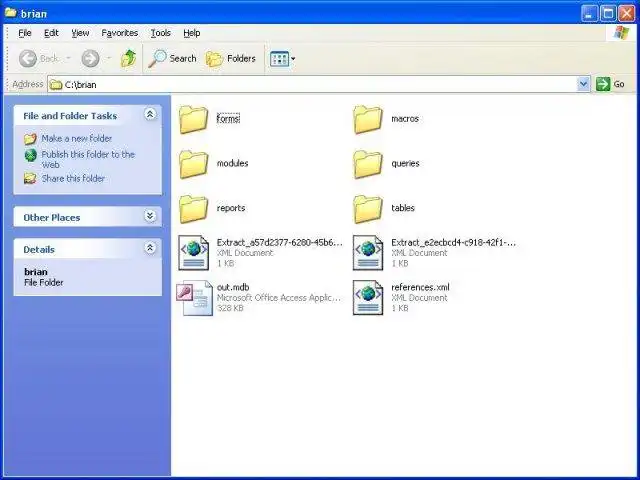Click the Share this folder icon
Screen dimensions: 640x480
(x=30, y=178)
